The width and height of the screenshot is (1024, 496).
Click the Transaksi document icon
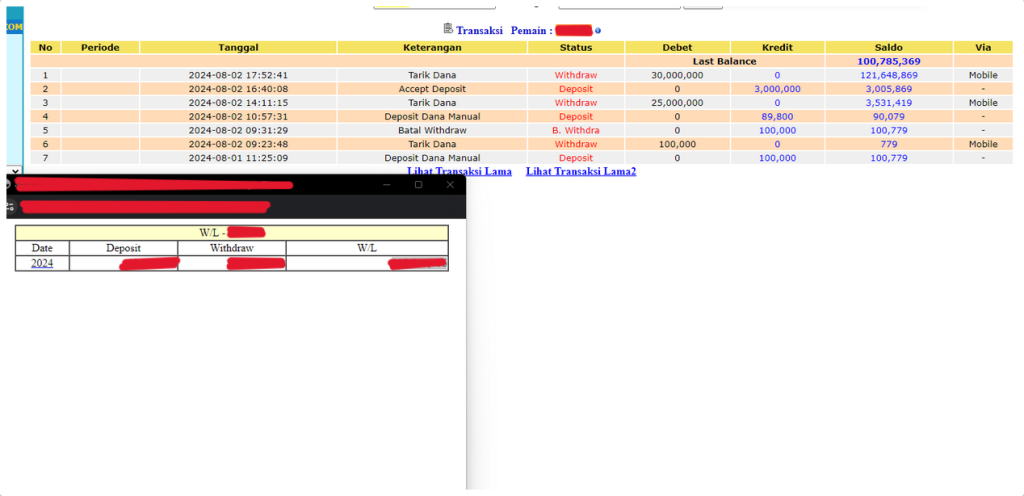click(x=447, y=30)
